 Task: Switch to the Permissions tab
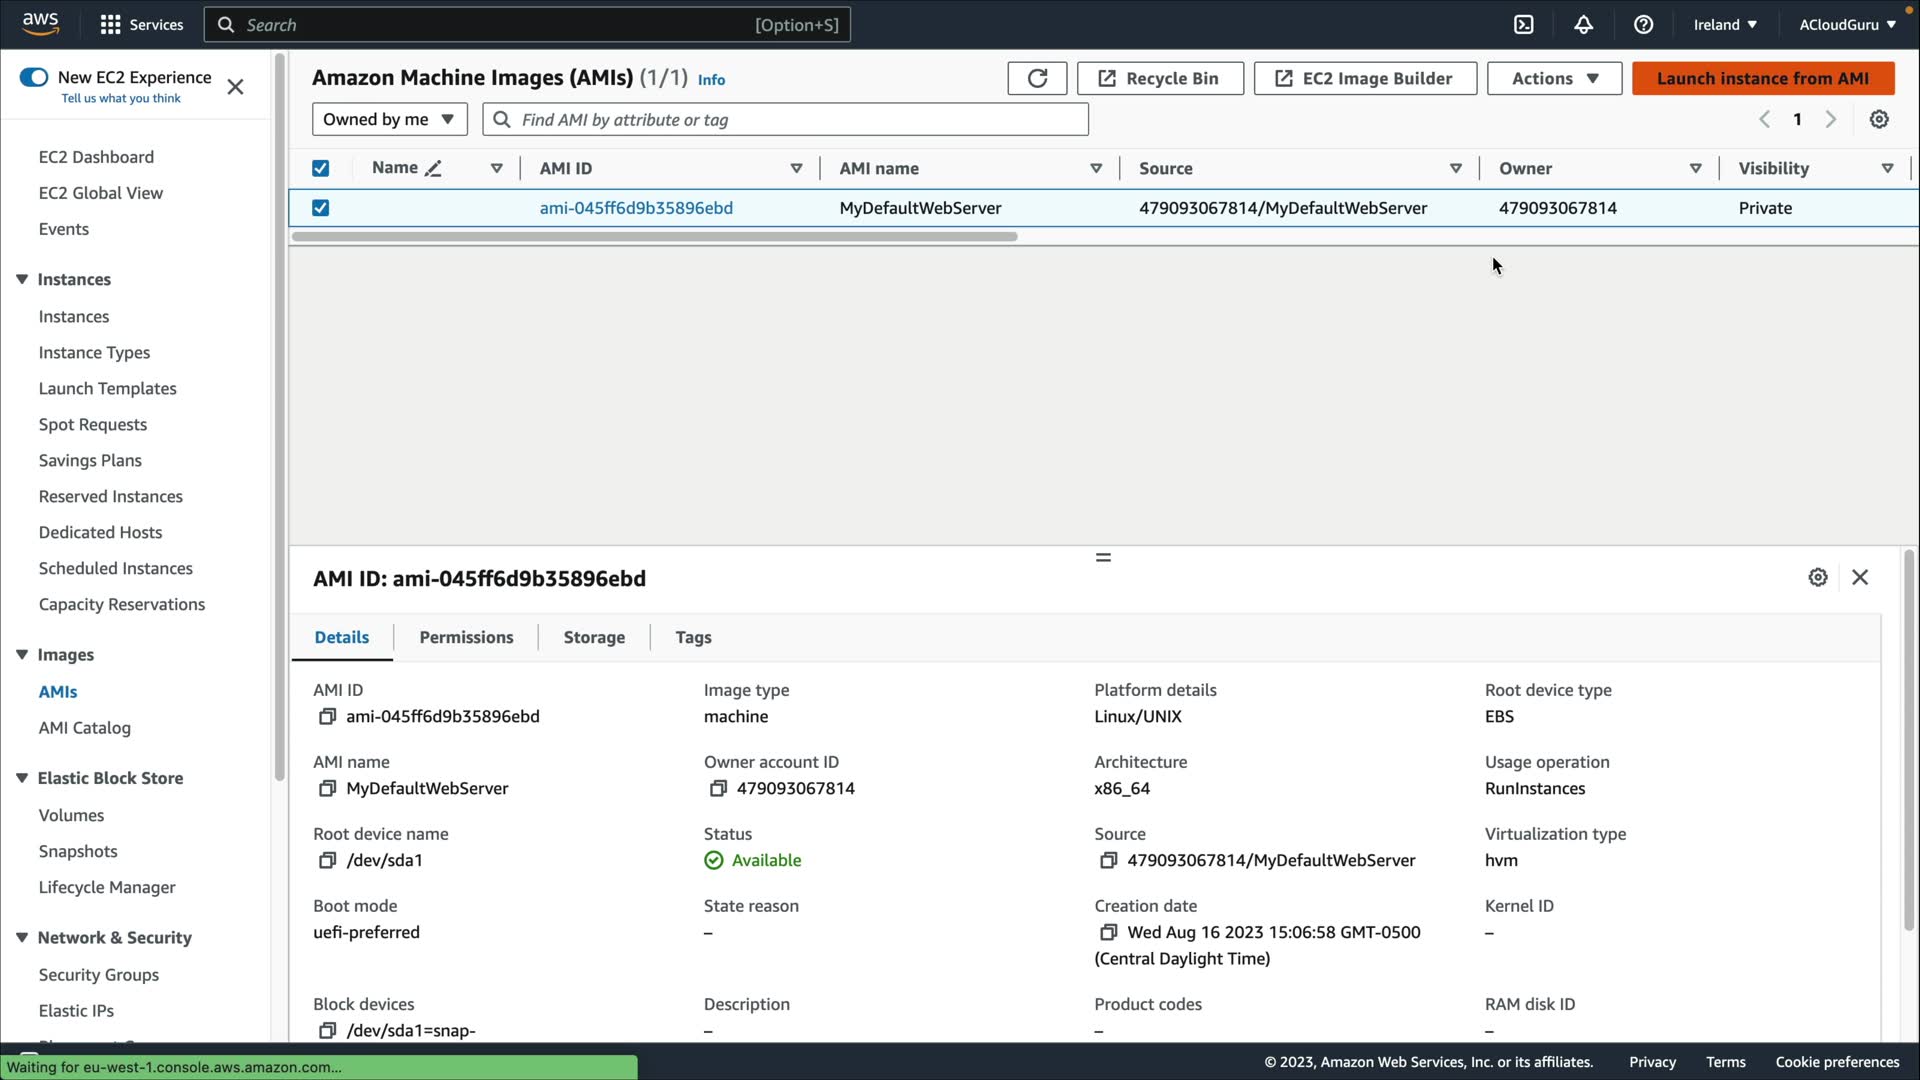(x=466, y=637)
